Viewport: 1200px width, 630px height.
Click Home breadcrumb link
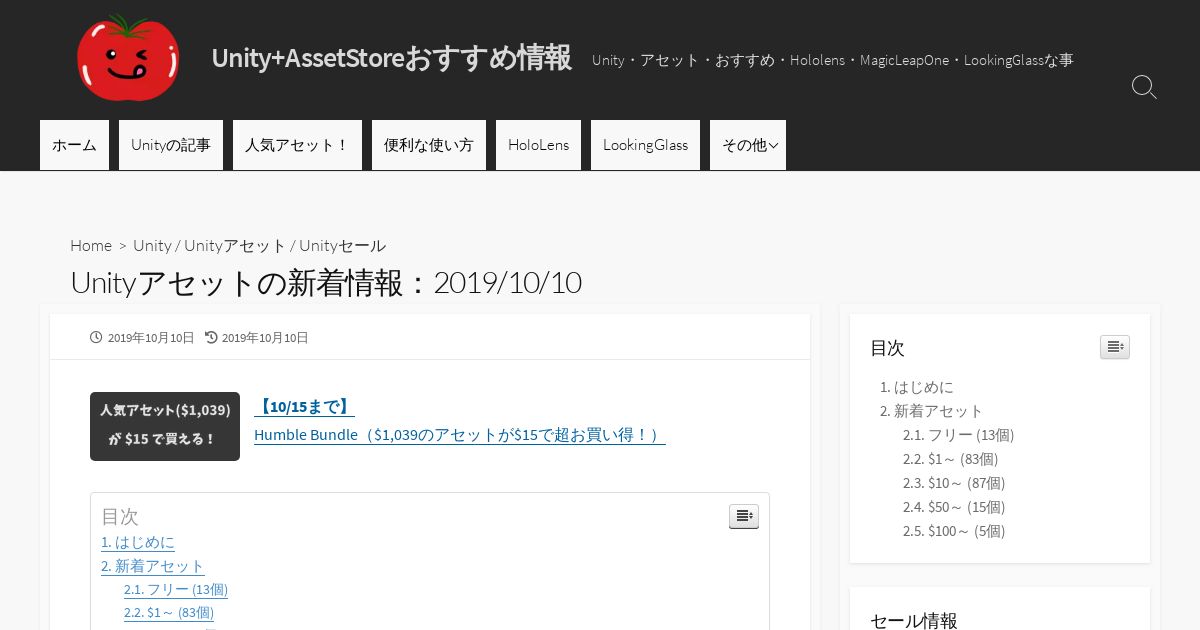[91, 245]
